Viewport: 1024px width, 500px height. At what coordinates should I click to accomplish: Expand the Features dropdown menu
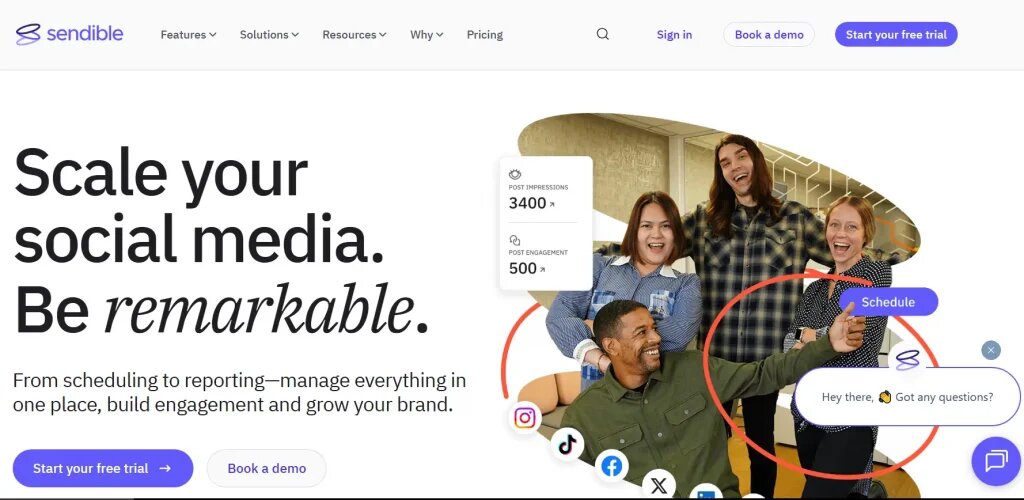[188, 35]
